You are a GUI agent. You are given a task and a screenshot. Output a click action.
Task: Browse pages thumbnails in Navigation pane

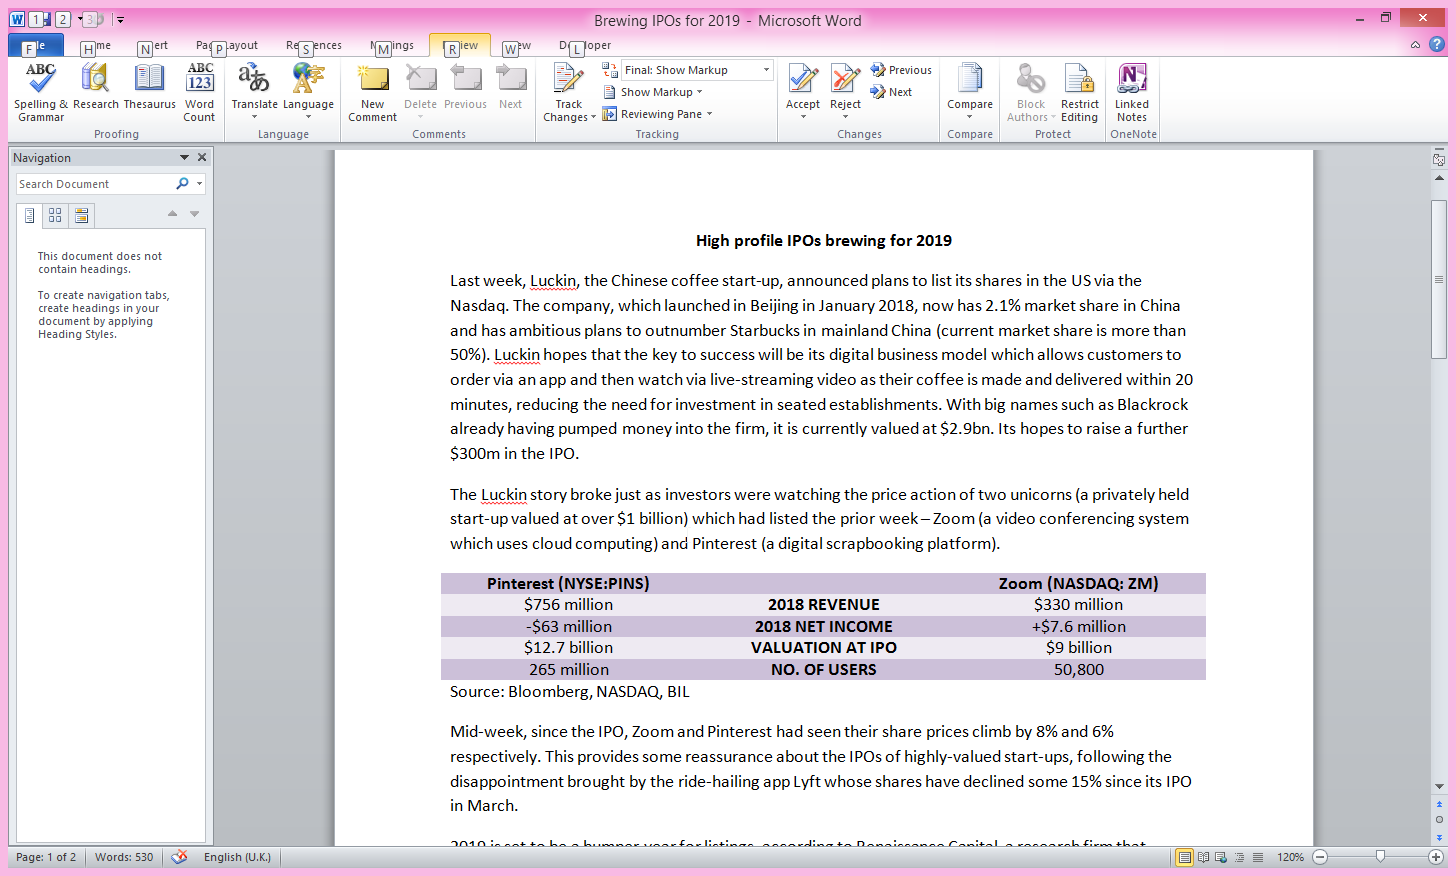(55, 215)
